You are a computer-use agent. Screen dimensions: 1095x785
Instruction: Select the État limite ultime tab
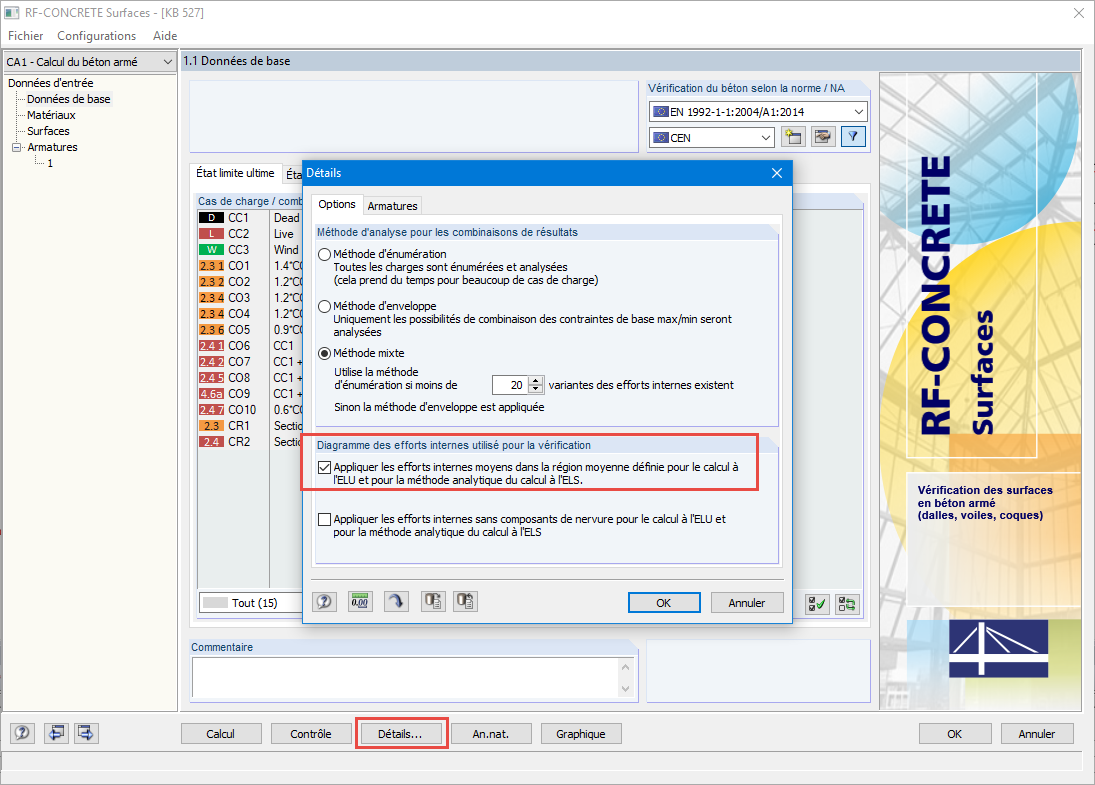pyautogui.click(x=235, y=173)
